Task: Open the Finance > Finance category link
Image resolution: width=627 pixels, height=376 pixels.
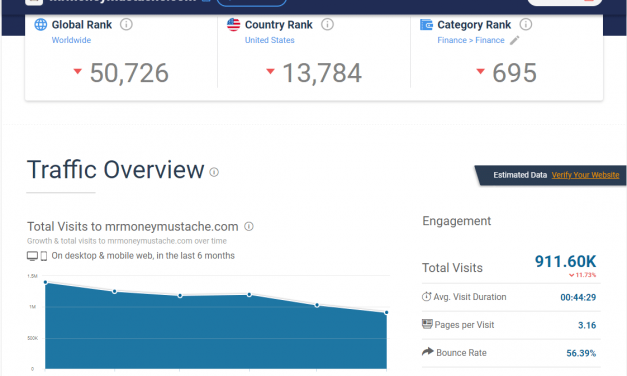Action: point(471,40)
